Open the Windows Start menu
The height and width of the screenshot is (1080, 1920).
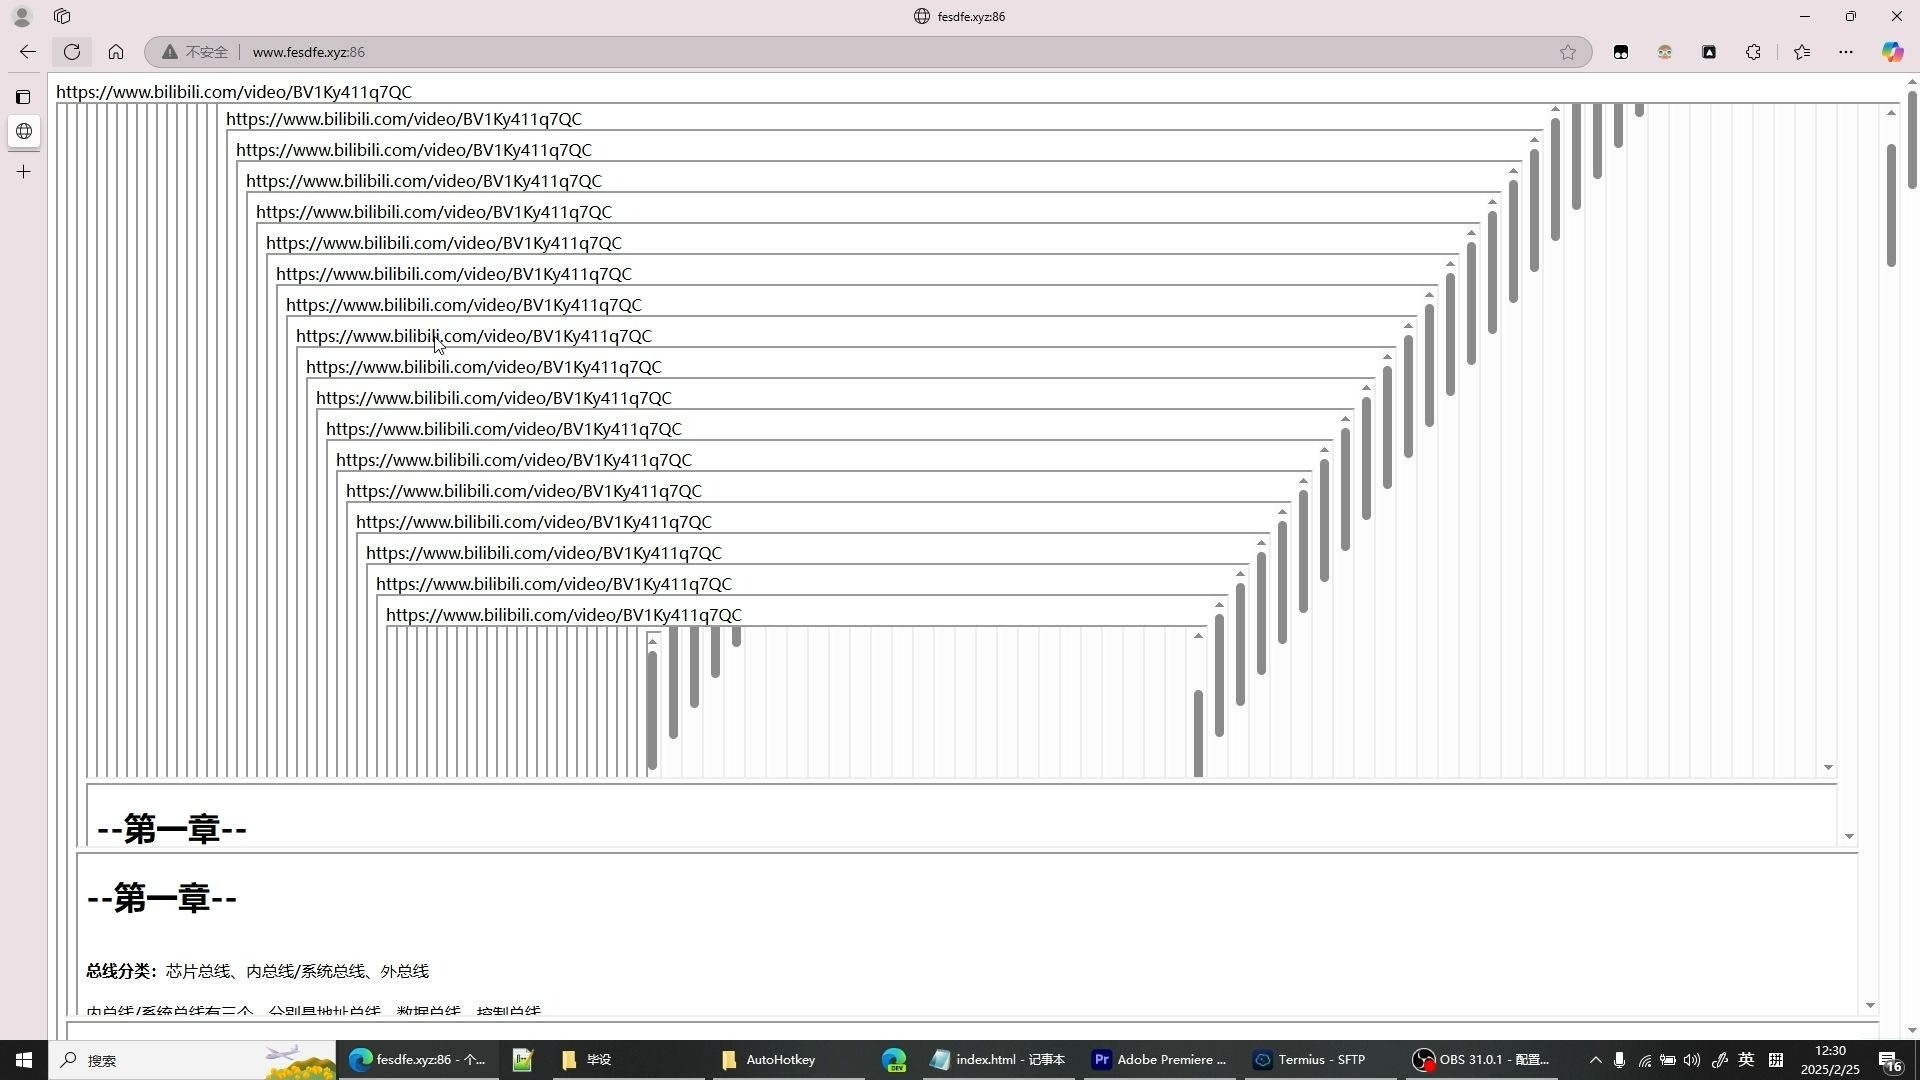pyautogui.click(x=24, y=1060)
